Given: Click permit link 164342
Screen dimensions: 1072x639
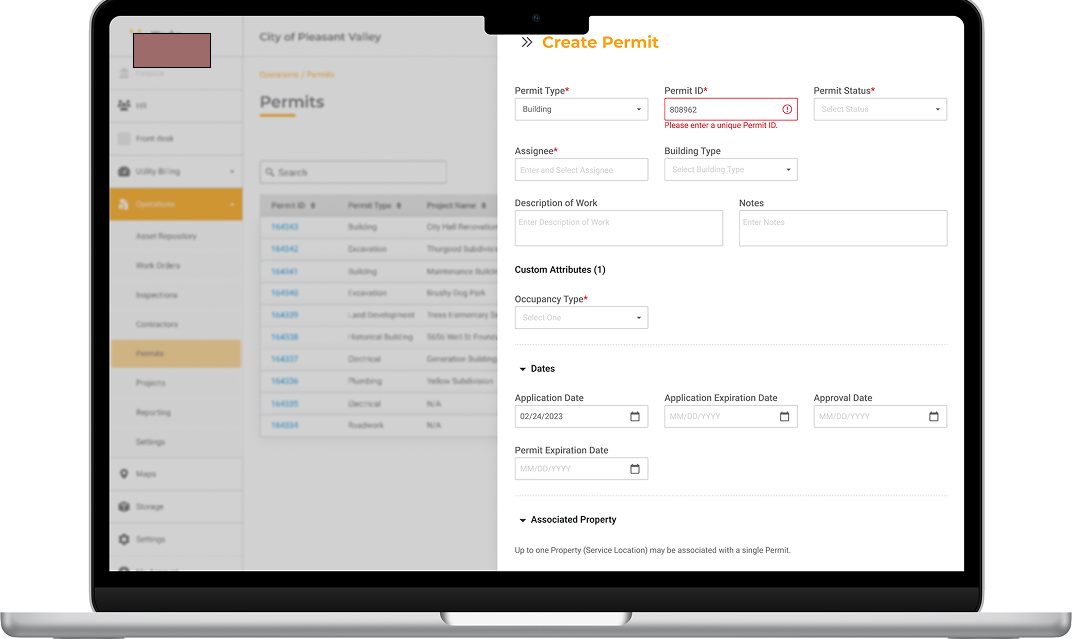Looking at the screenshot, I should [x=284, y=249].
